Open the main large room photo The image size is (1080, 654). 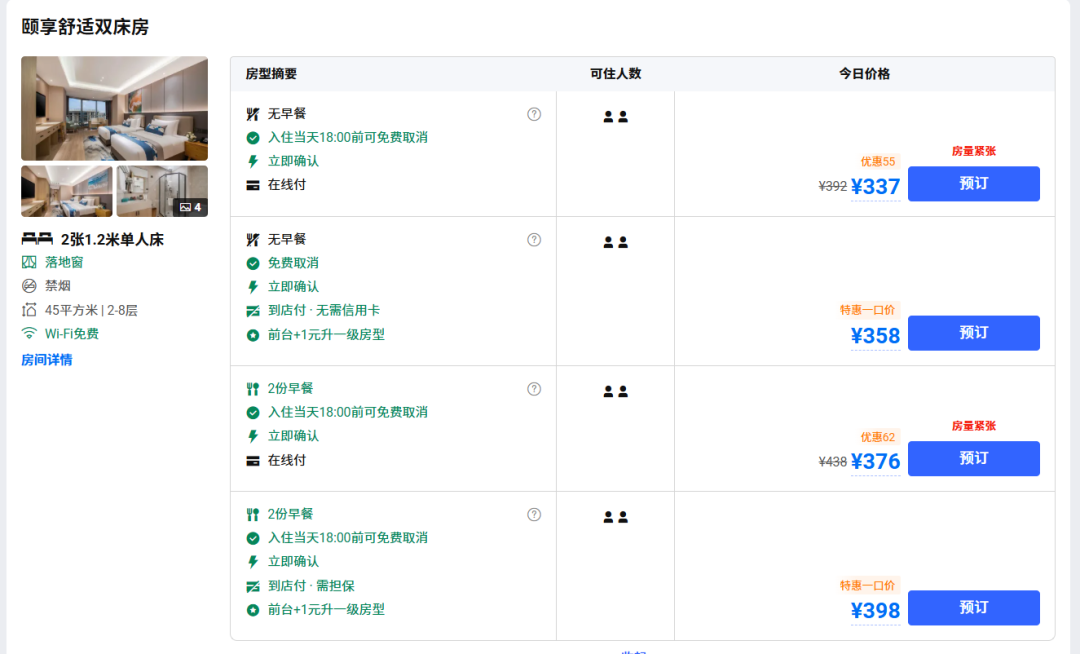114,108
